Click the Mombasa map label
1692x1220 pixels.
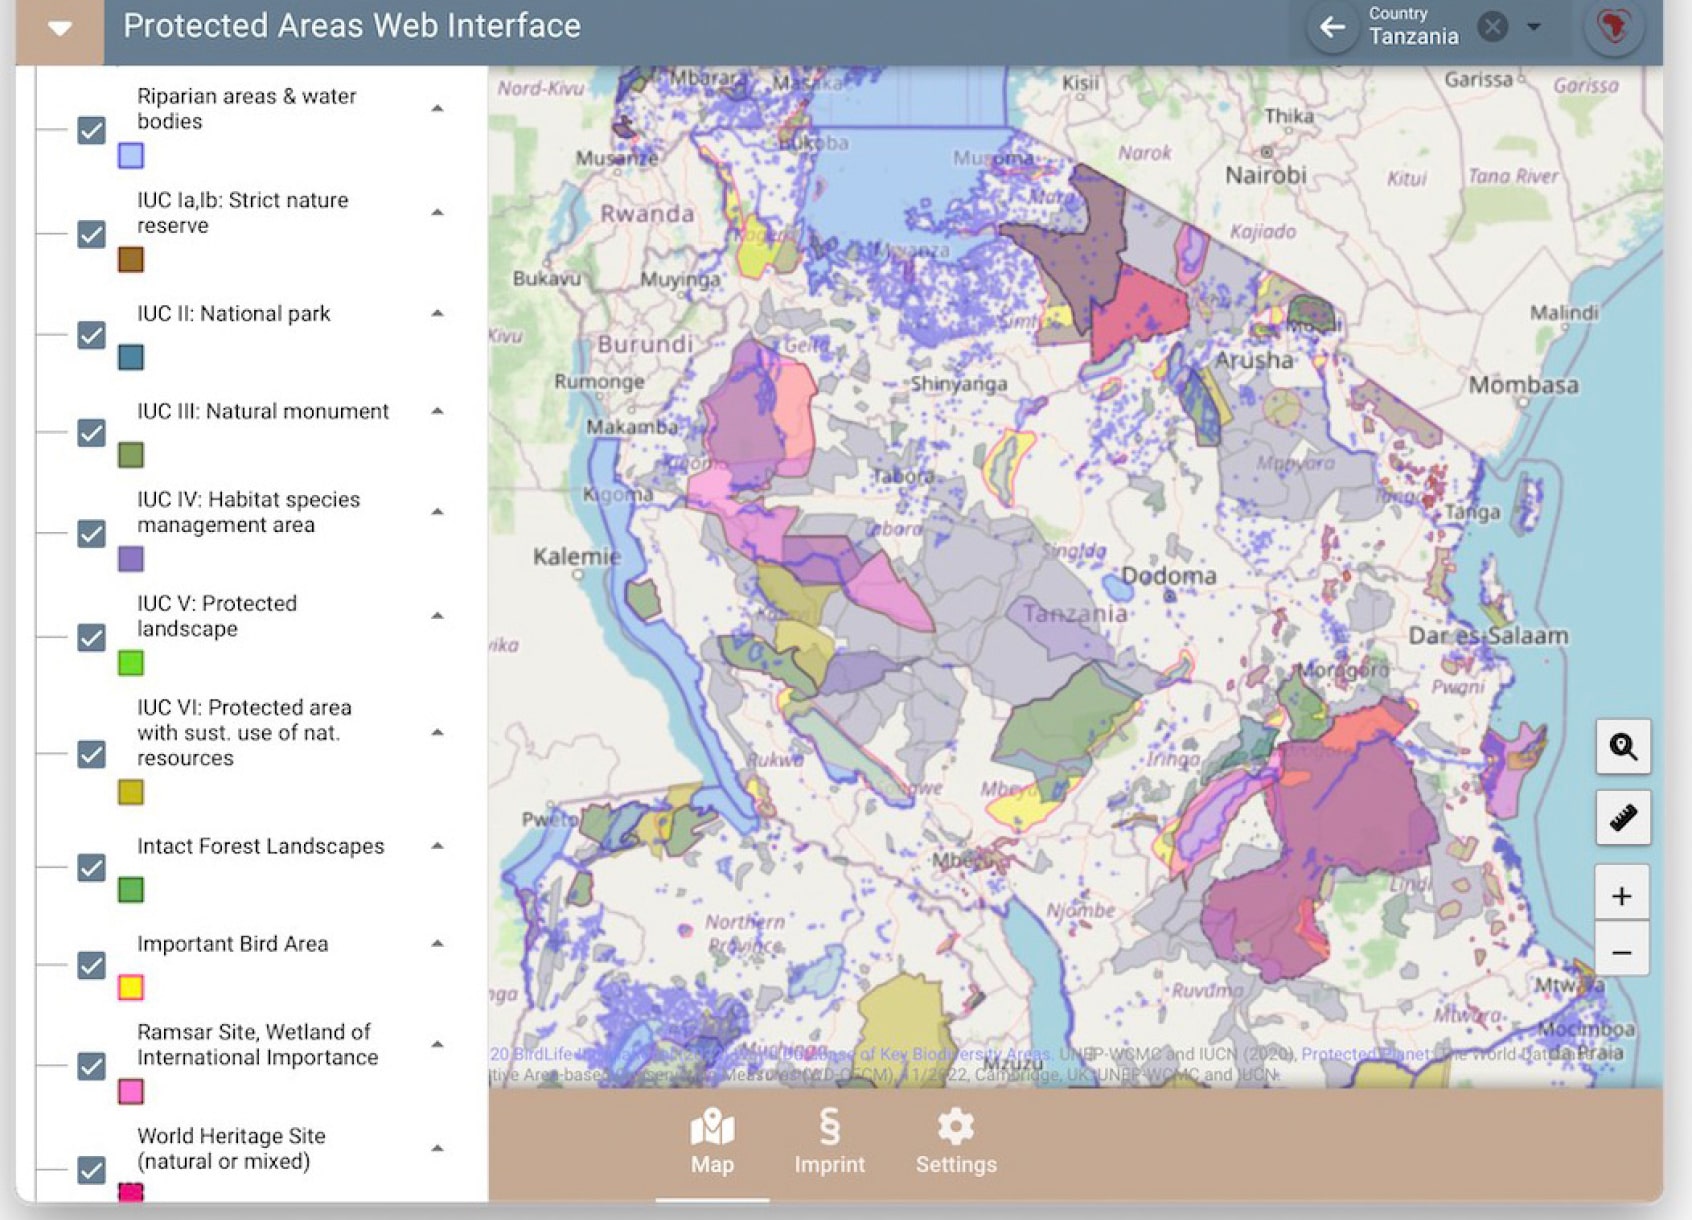1523,385
